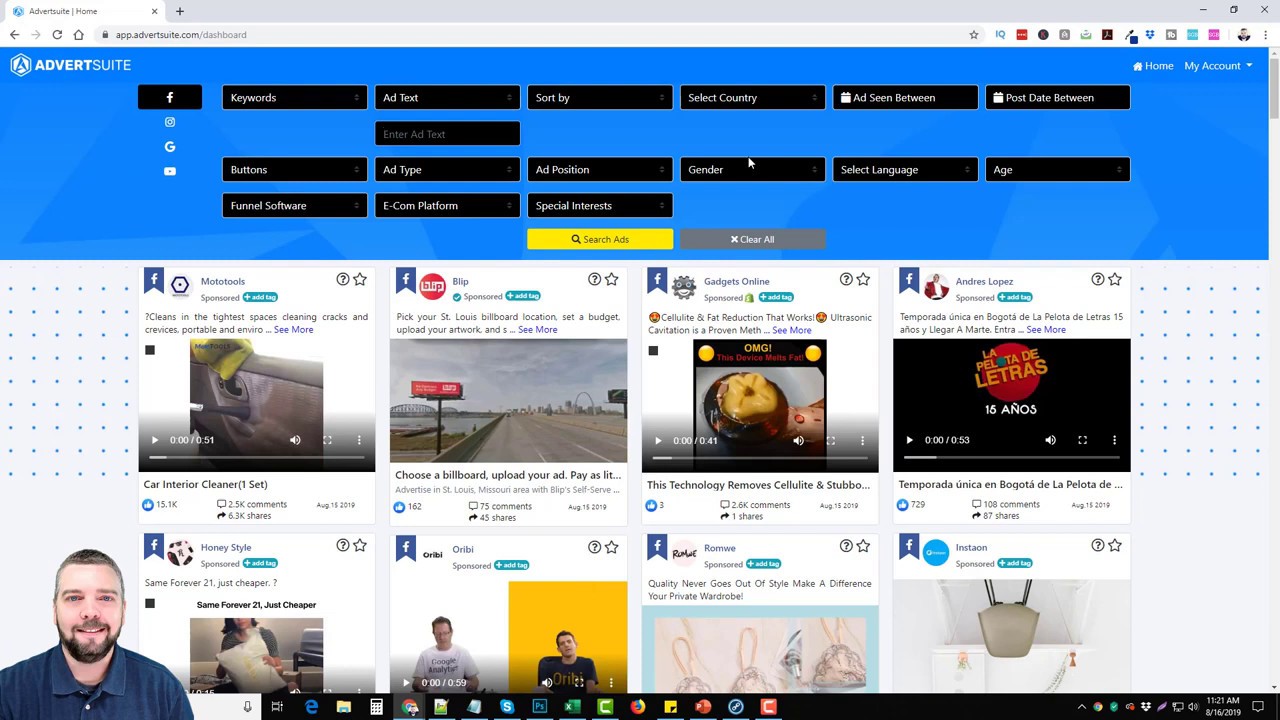Seek in the Andres Lopez video progress bar

tap(1012, 457)
